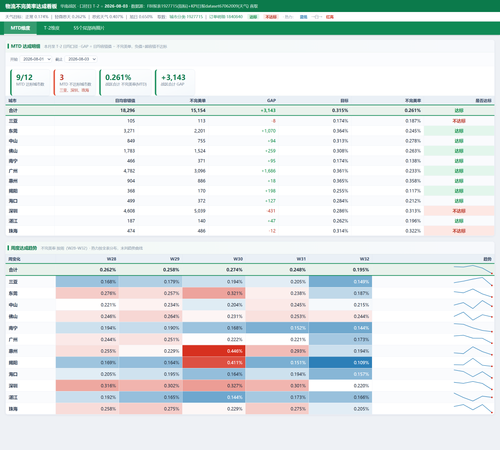Click the total W30 value 0.274%

tap(234, 270)
